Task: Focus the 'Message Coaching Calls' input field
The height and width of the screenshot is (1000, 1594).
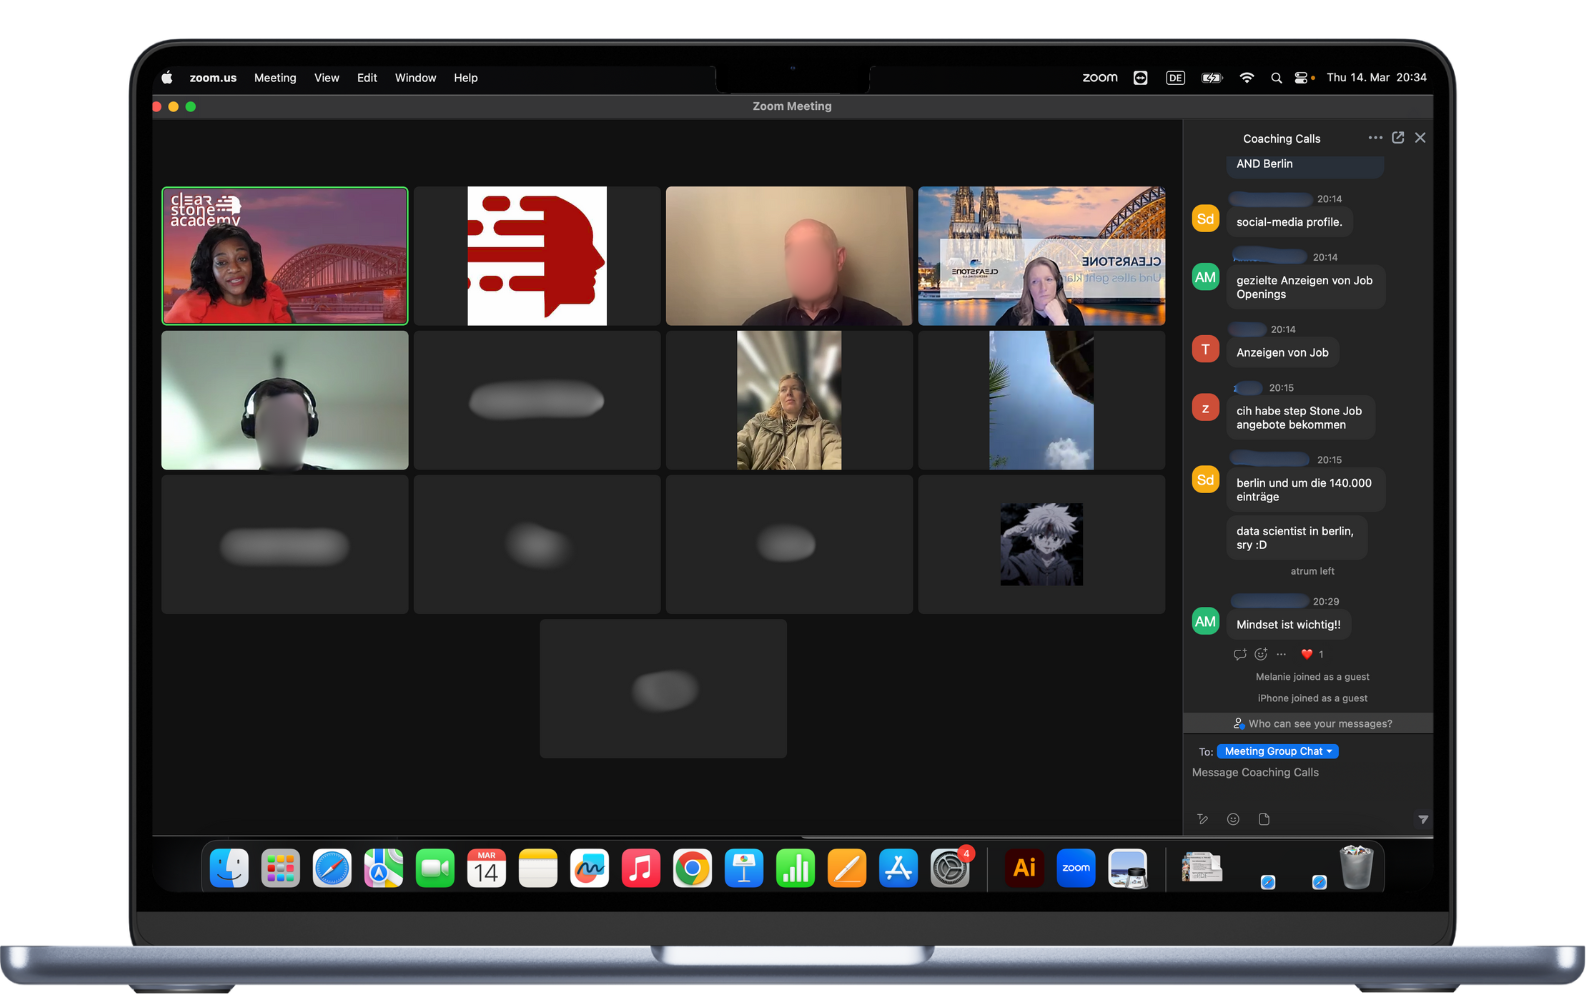Action: click(1308, 773)
